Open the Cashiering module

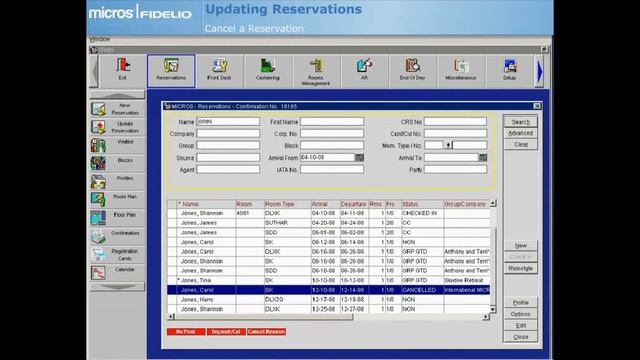268,71
